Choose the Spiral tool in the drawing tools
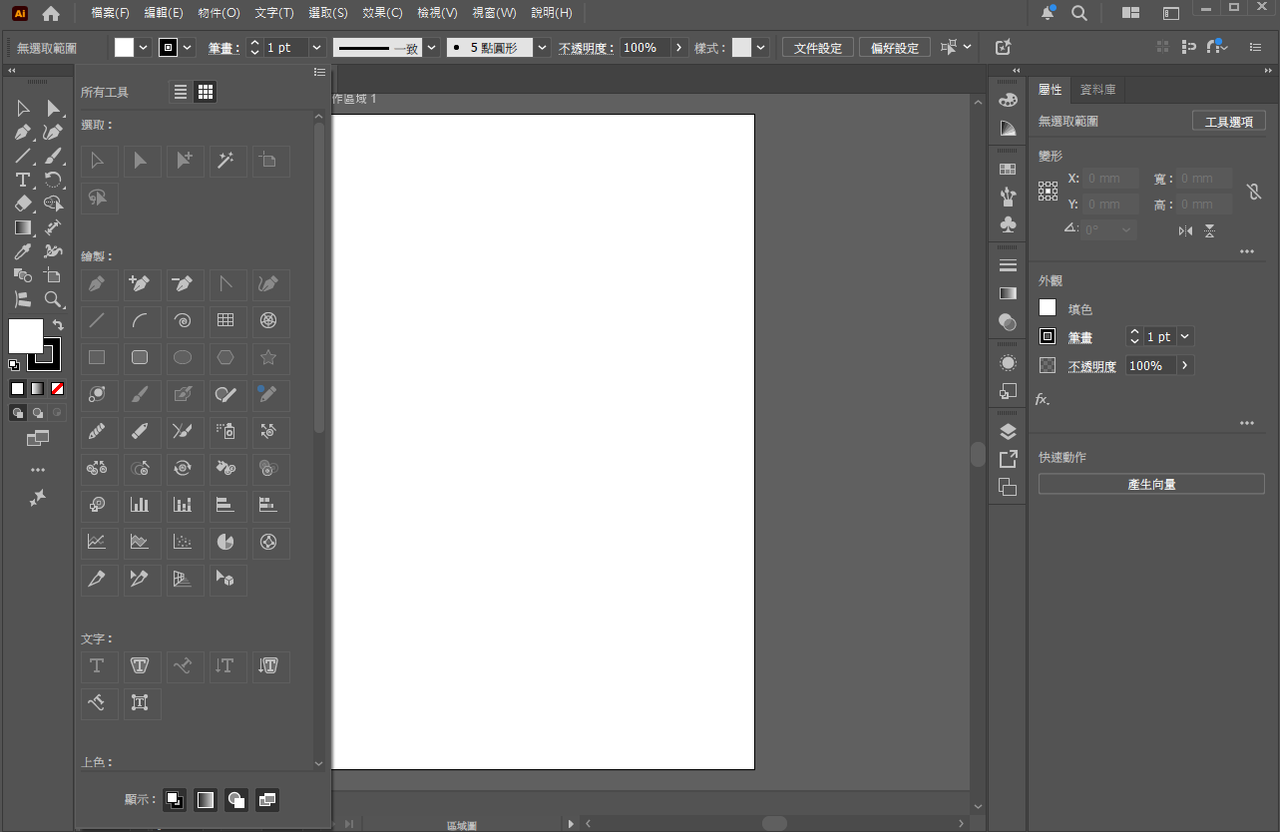Viewport: 1280px width, 832px height. (x=182, y=321)
